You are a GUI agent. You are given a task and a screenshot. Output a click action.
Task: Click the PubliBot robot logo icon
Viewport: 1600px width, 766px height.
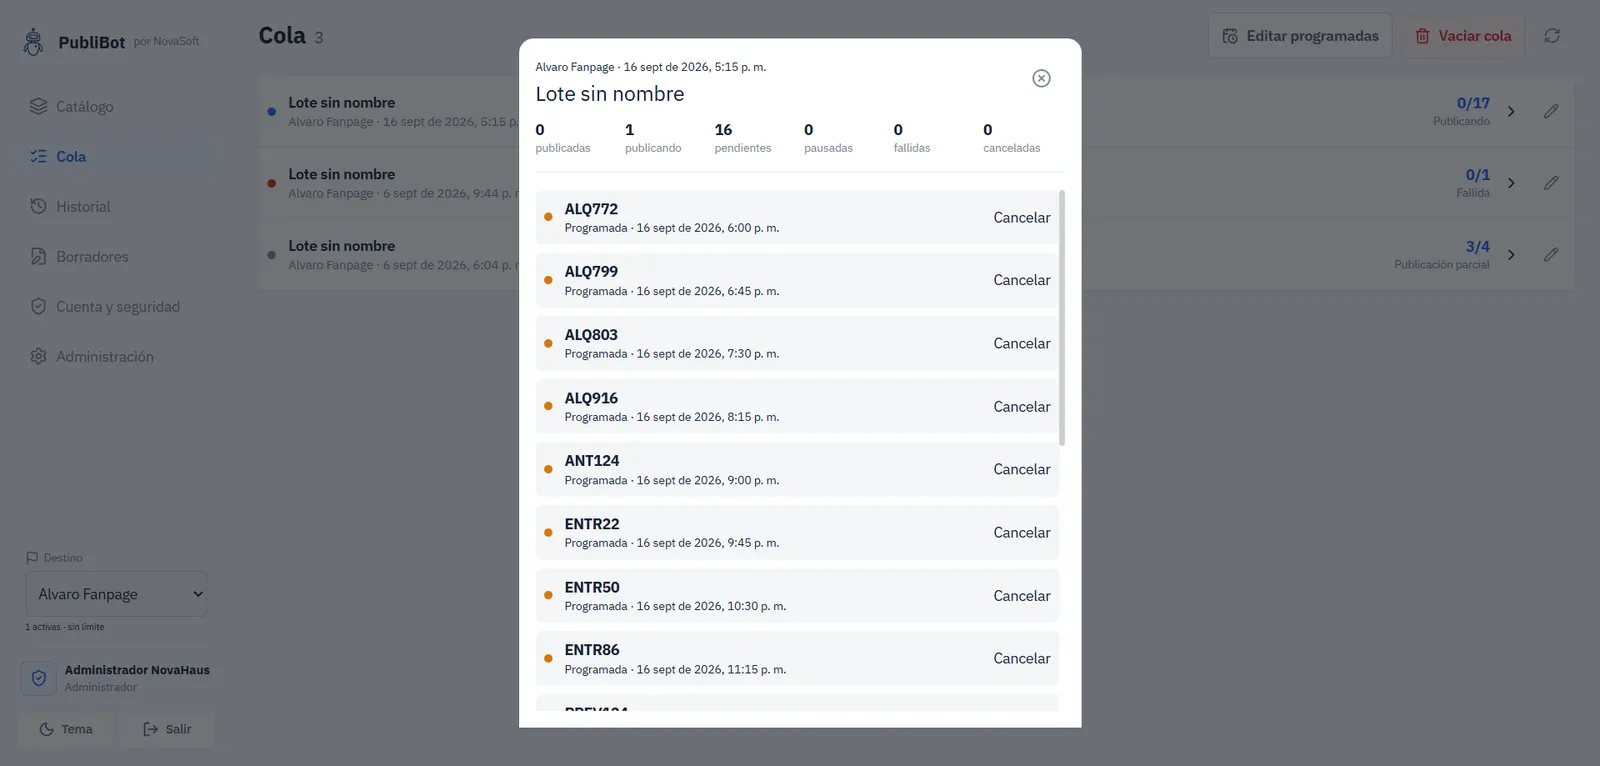click(x=33, y=41)
